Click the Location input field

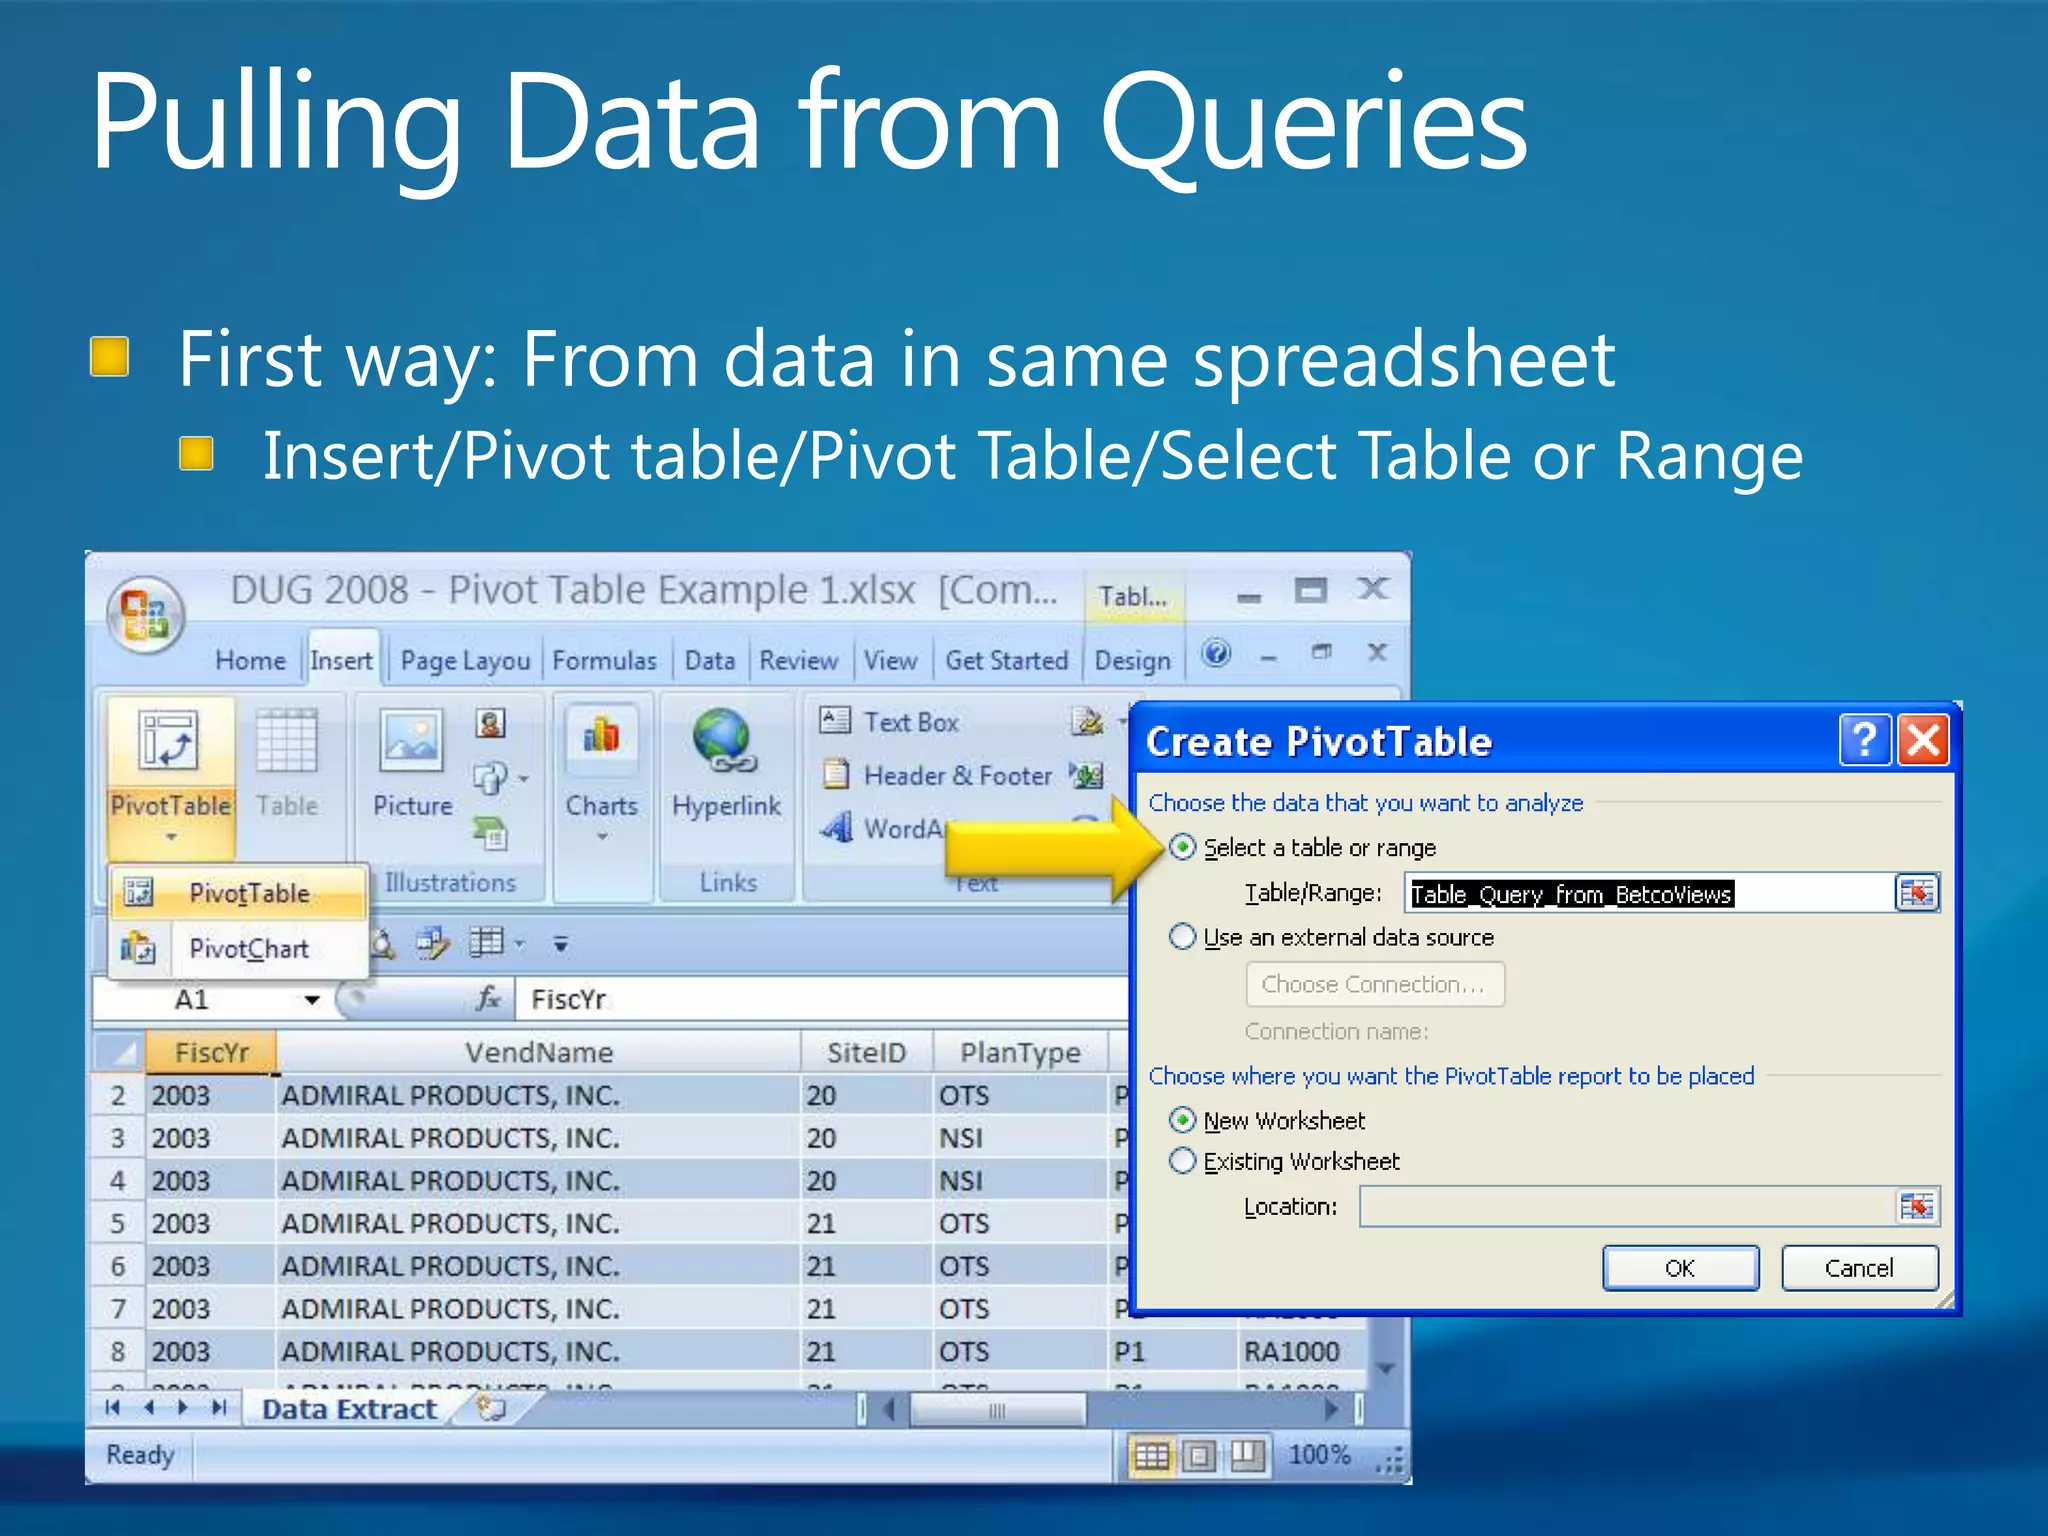(1627, 1207)
